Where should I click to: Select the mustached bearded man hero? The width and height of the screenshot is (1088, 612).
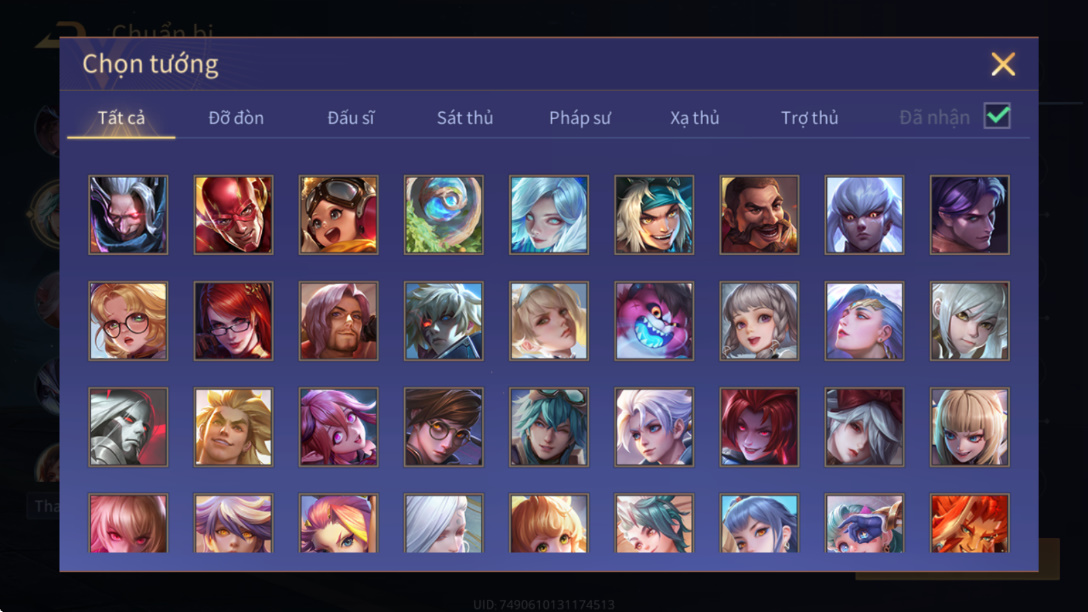pyautogui.click(x=759, y=214)
